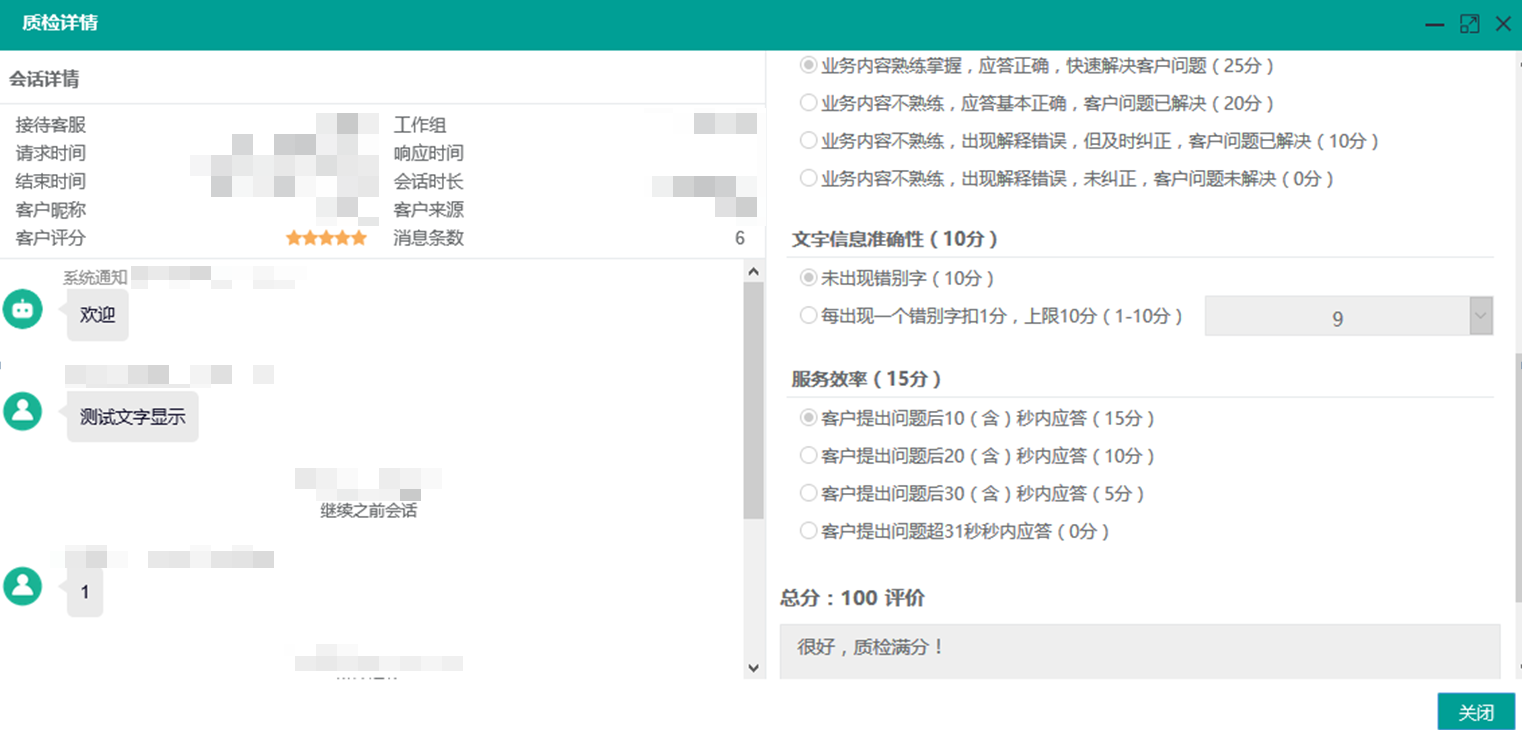
Task: Click the 结束时间 field label
Action: pyautogui.click(x=51, y=181)
